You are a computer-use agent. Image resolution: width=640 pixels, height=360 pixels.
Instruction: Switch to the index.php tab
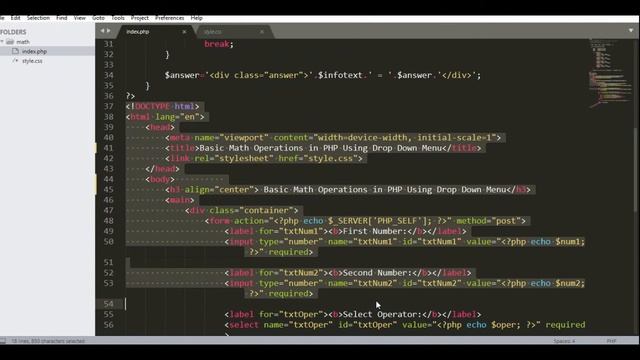[x=138, y=31]
